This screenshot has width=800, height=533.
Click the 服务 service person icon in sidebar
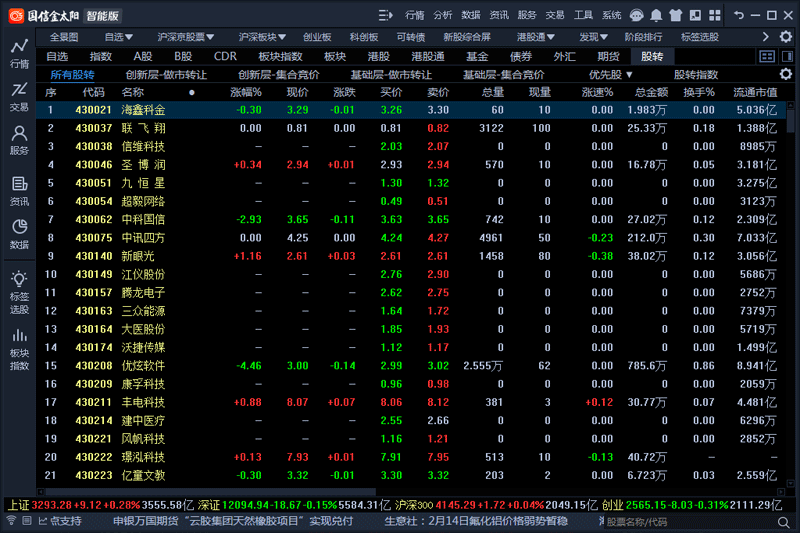[x=19, y=139]
